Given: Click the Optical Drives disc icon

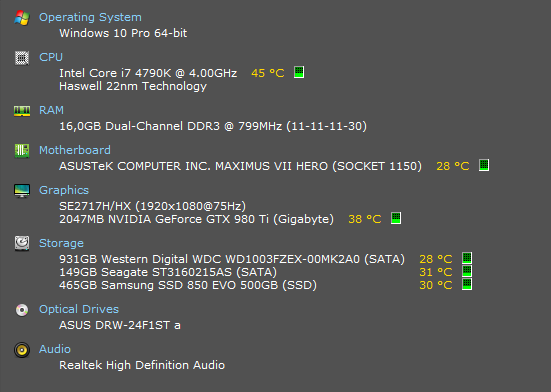Looking at the screenshot, I should (22, 310).
